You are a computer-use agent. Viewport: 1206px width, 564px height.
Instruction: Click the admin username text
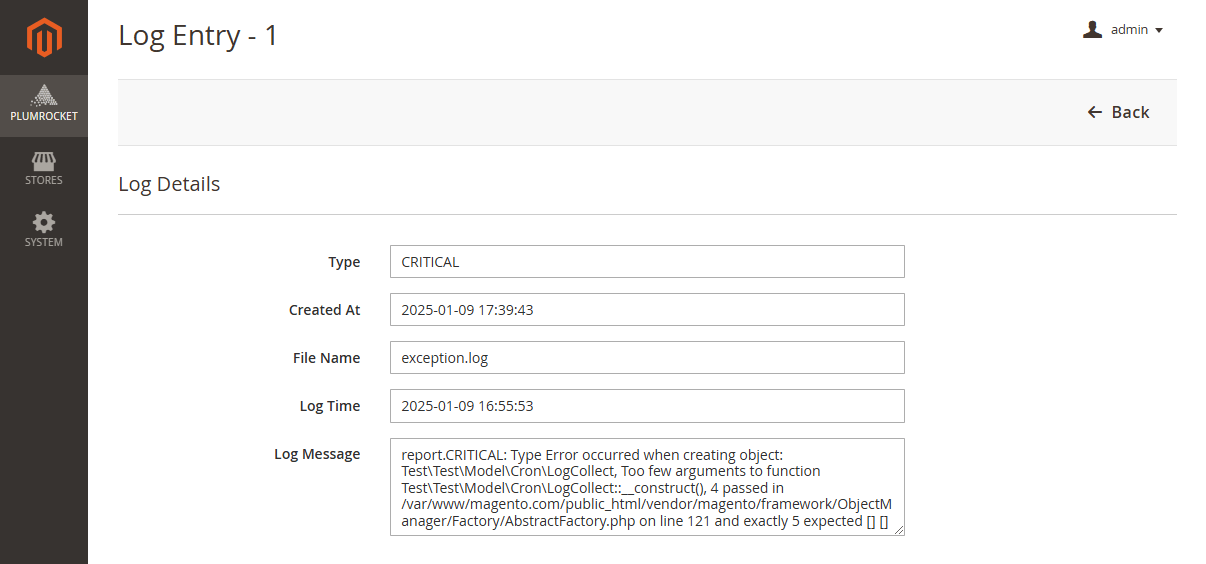1129,30
